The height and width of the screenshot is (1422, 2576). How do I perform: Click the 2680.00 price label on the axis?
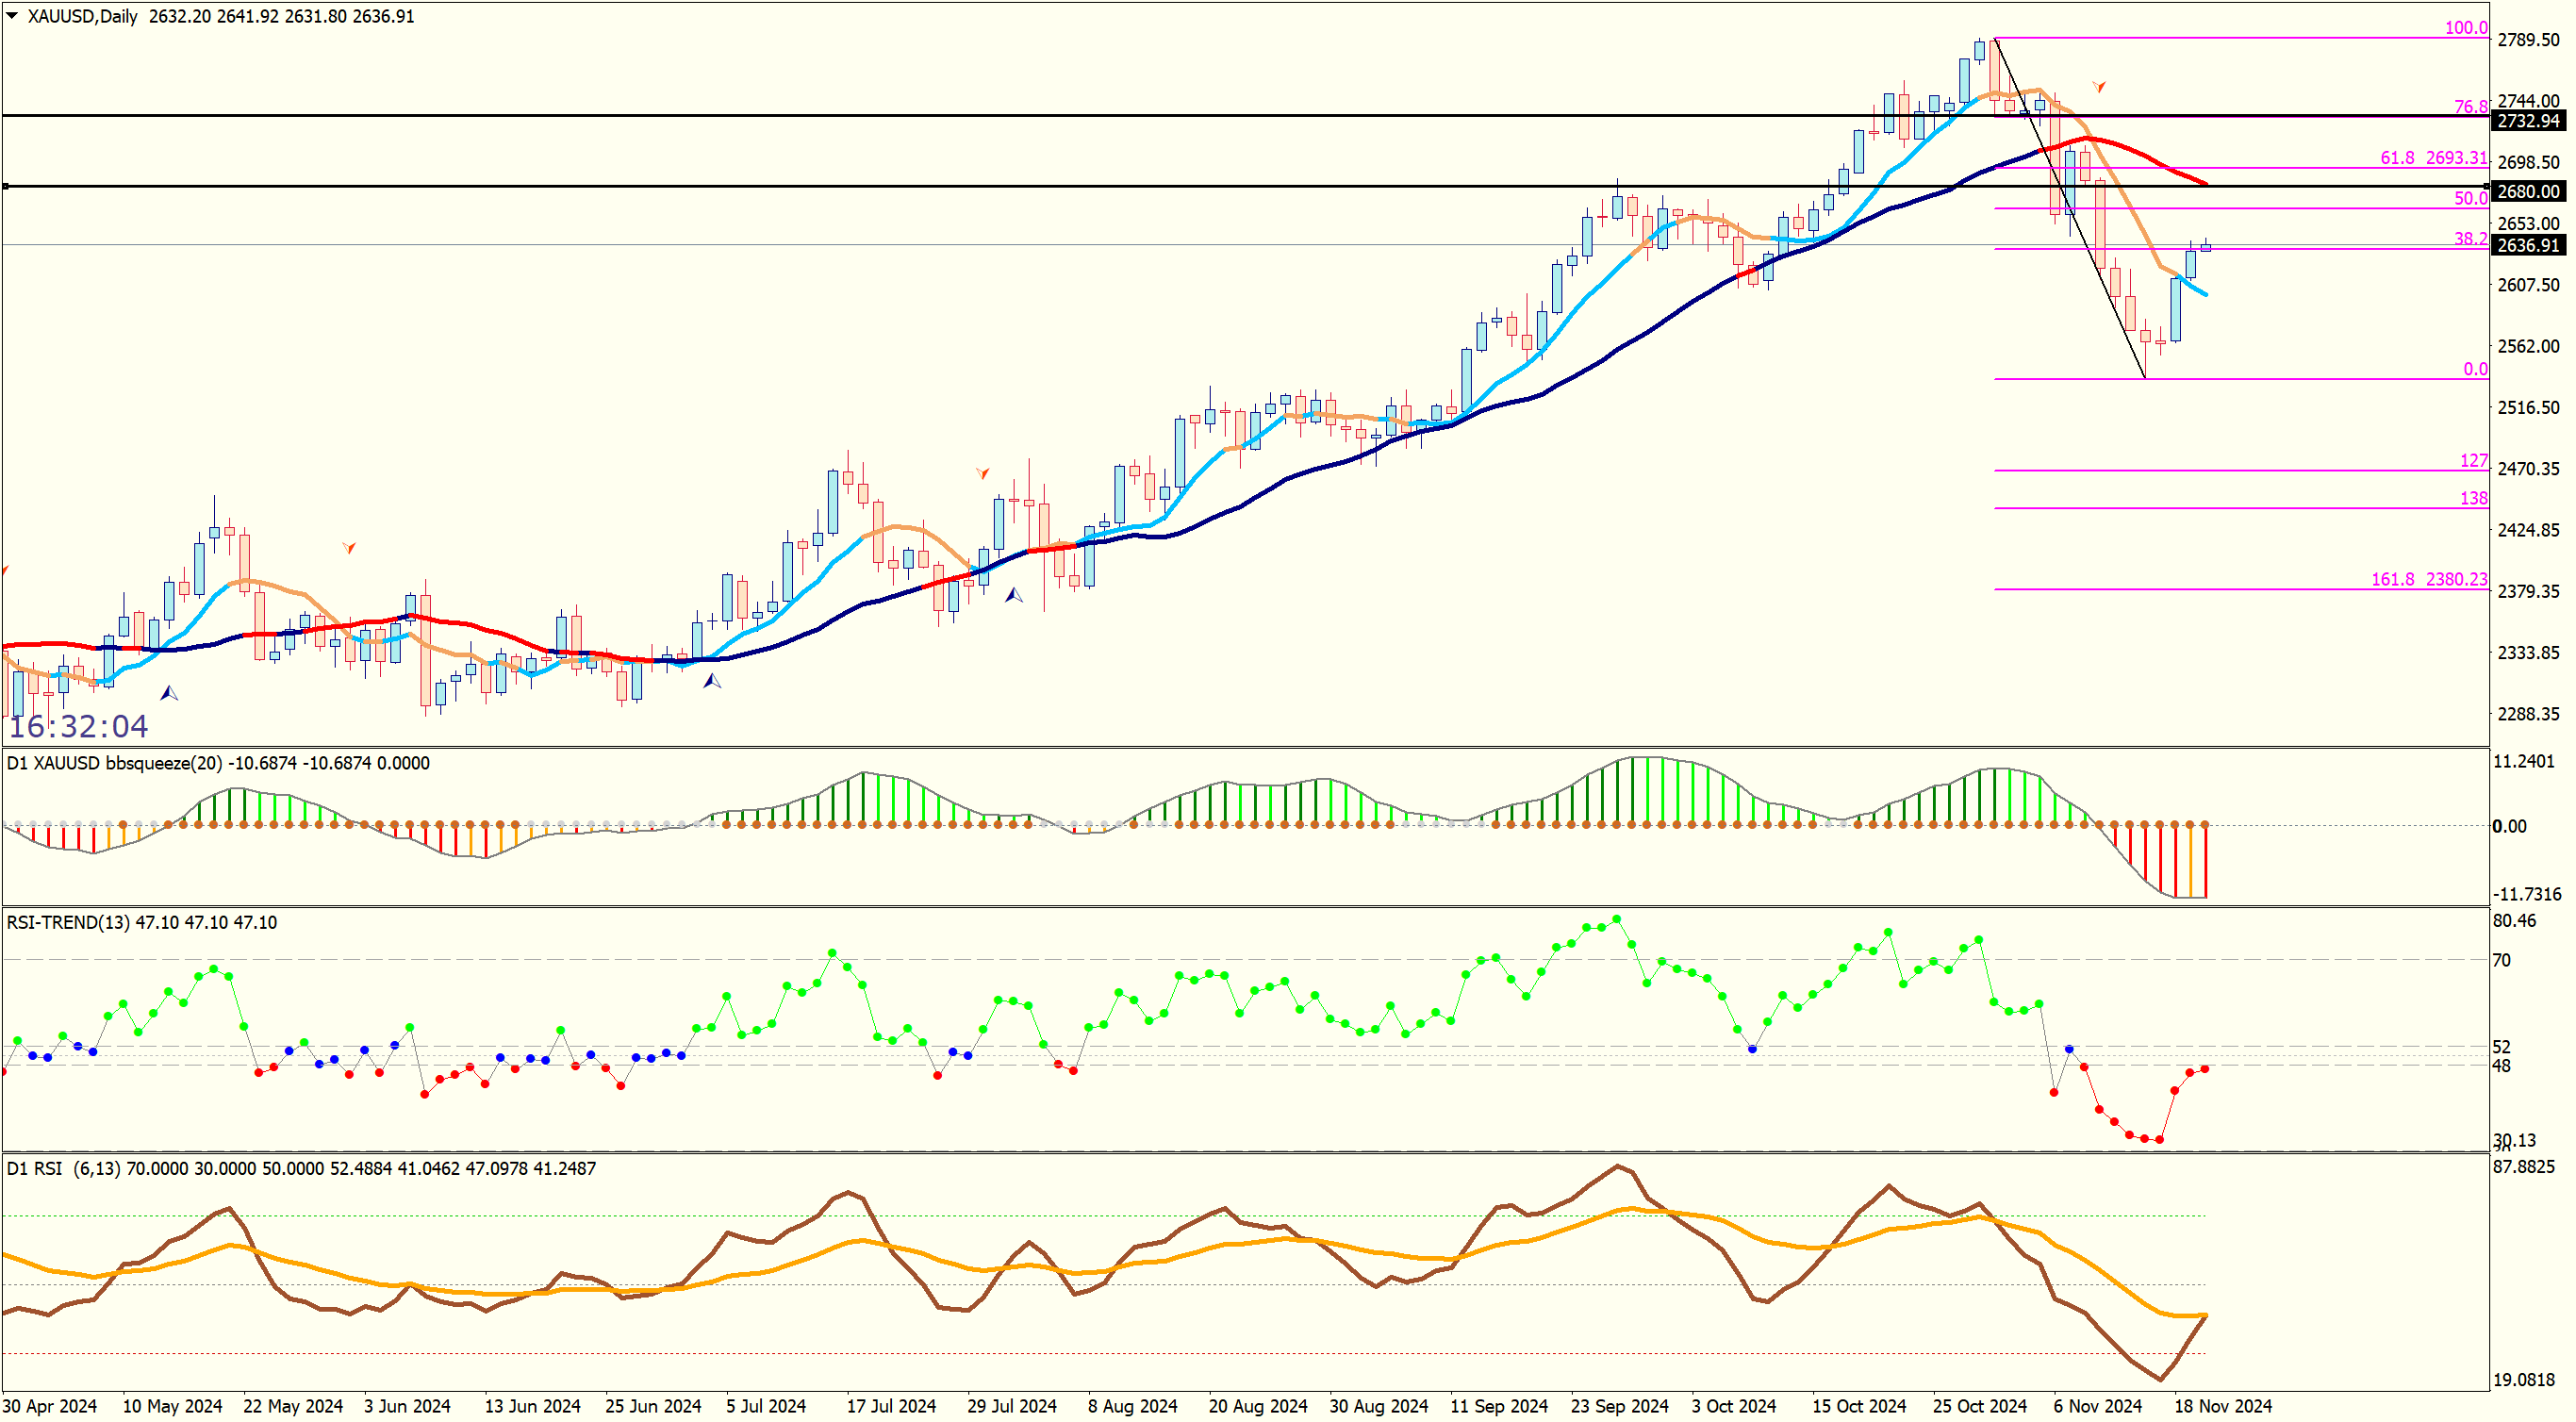[x=2528, y=191]
